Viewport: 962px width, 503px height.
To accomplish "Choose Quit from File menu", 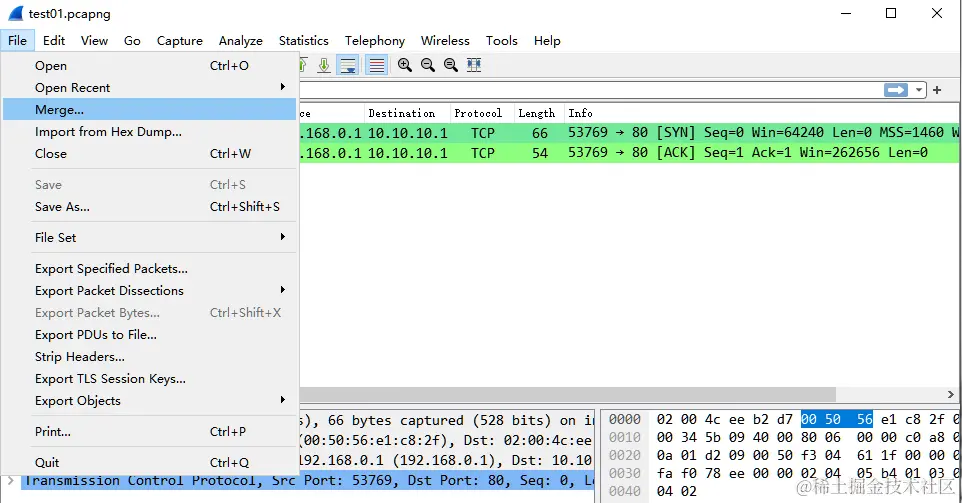I will click(x=150, y=463).
